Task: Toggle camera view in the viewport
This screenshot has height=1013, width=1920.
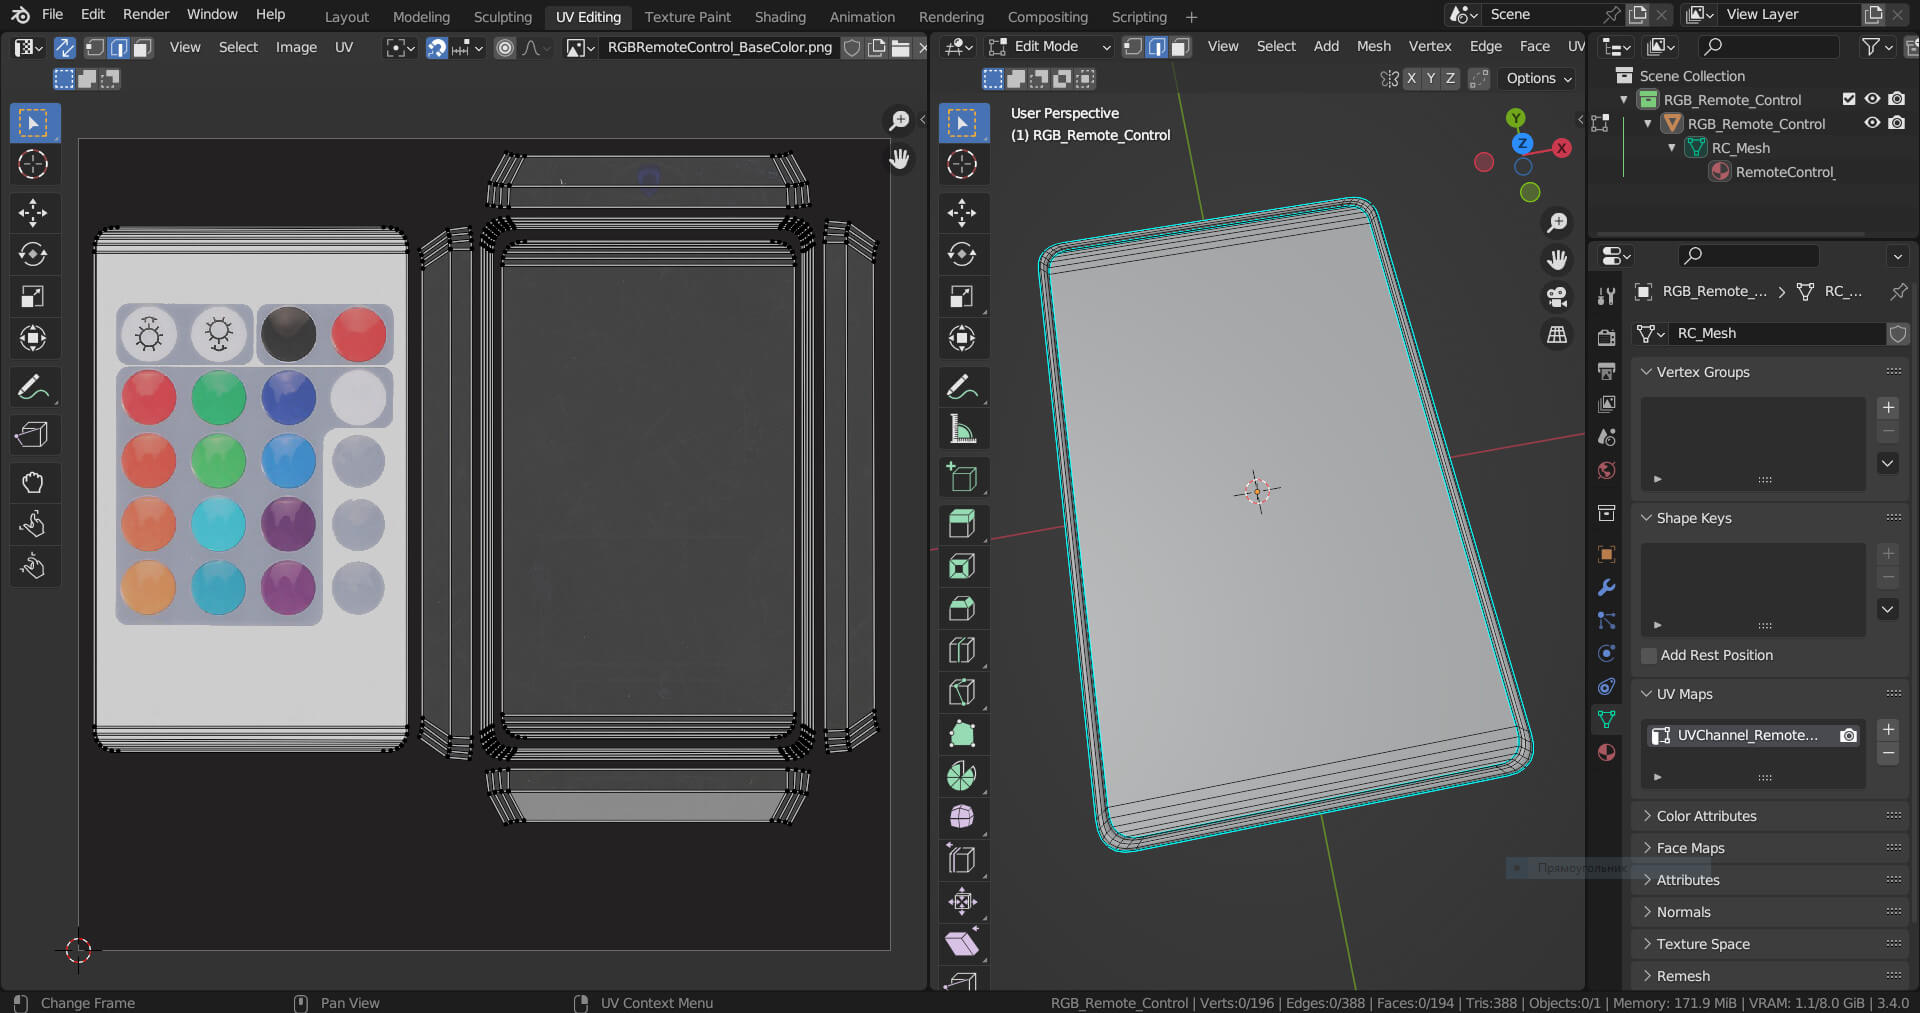Action: [x=1557, y=297]
